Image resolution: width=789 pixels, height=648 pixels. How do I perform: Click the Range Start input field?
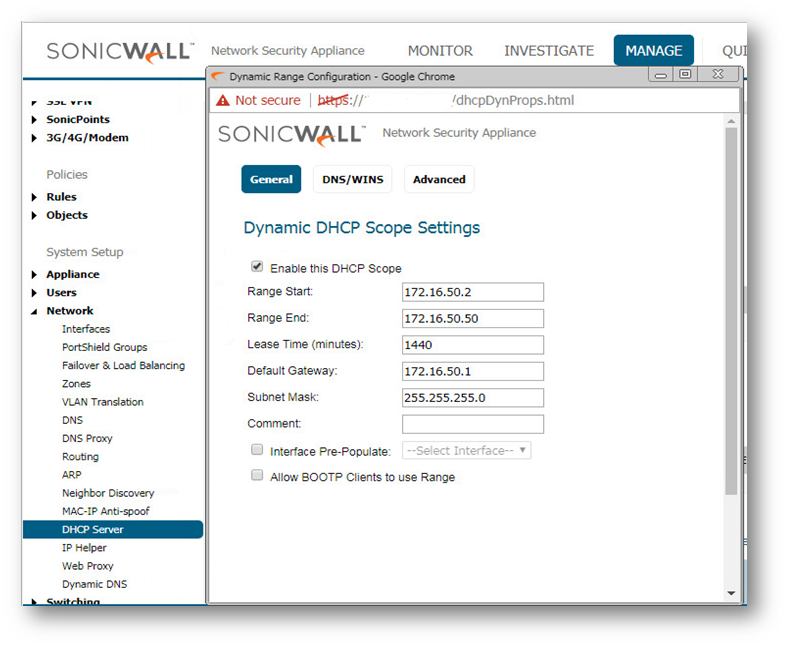click(473, 292)
